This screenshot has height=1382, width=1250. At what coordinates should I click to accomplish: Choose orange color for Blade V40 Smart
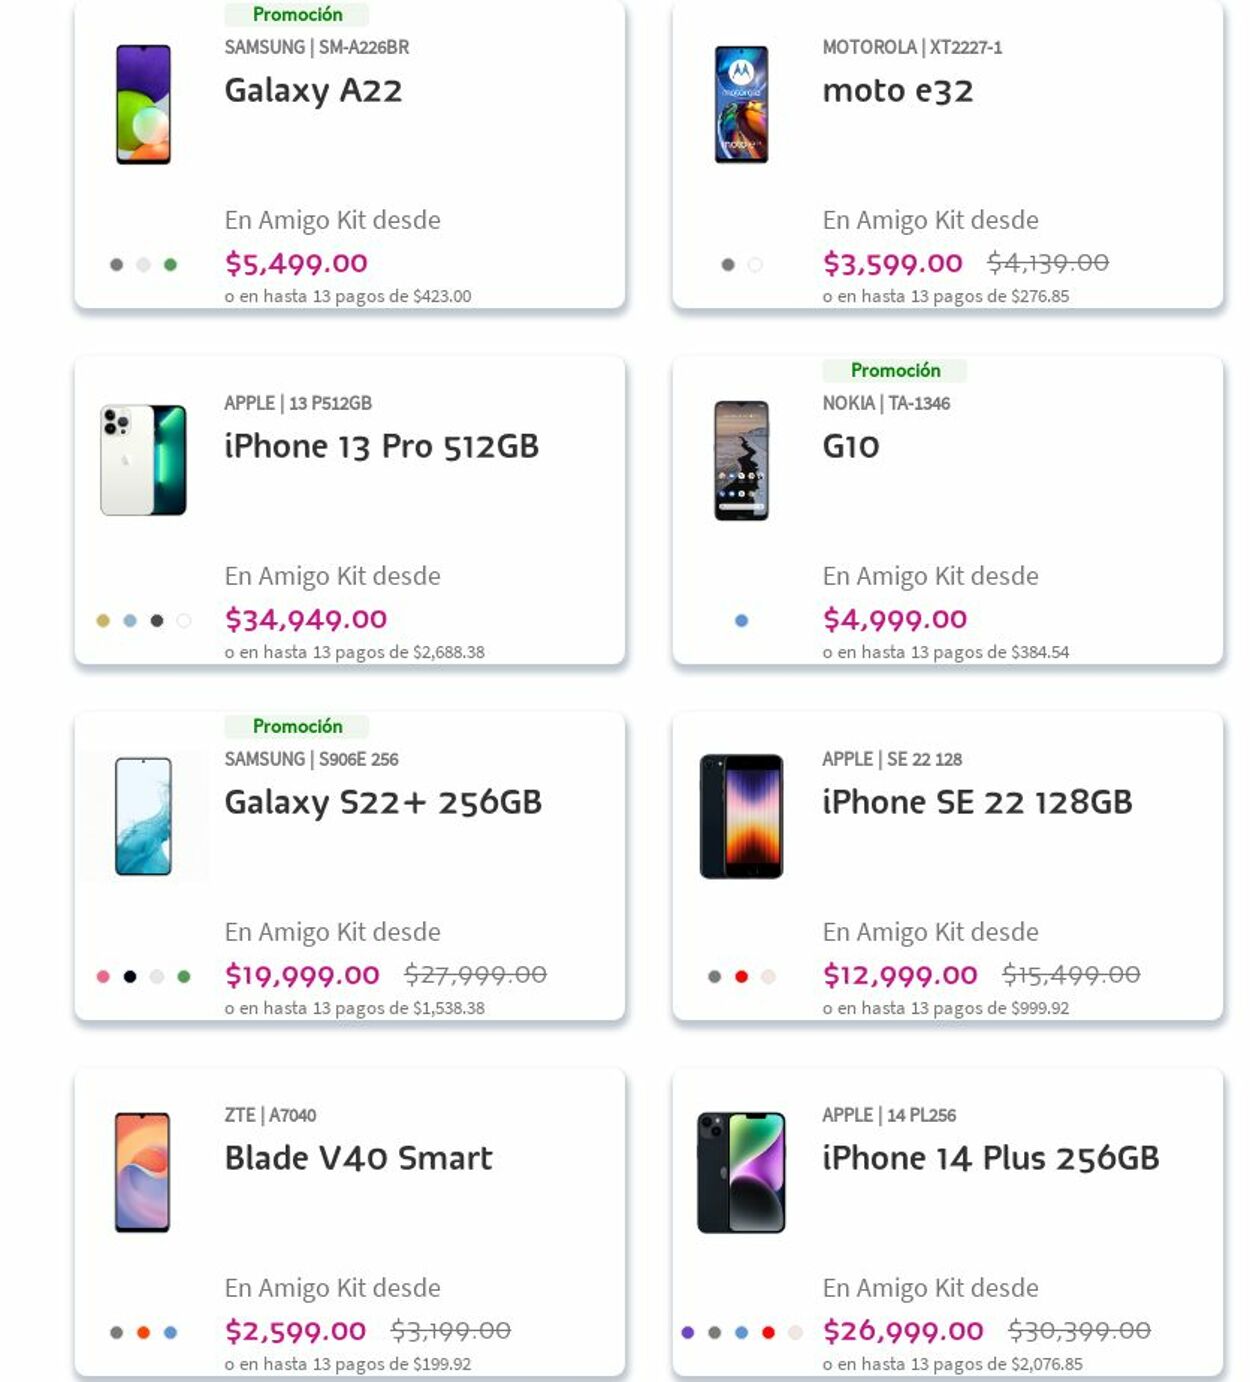[143, 1333]
